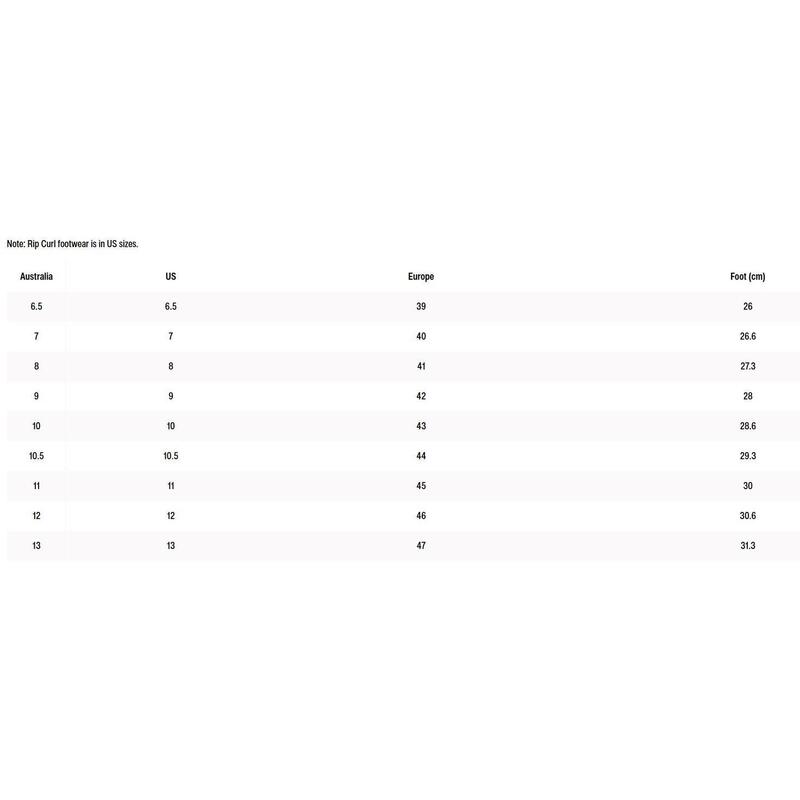Select Australia size 6.5 cell
The width and height of the screenshot is (800, 800).
[36, 307]
